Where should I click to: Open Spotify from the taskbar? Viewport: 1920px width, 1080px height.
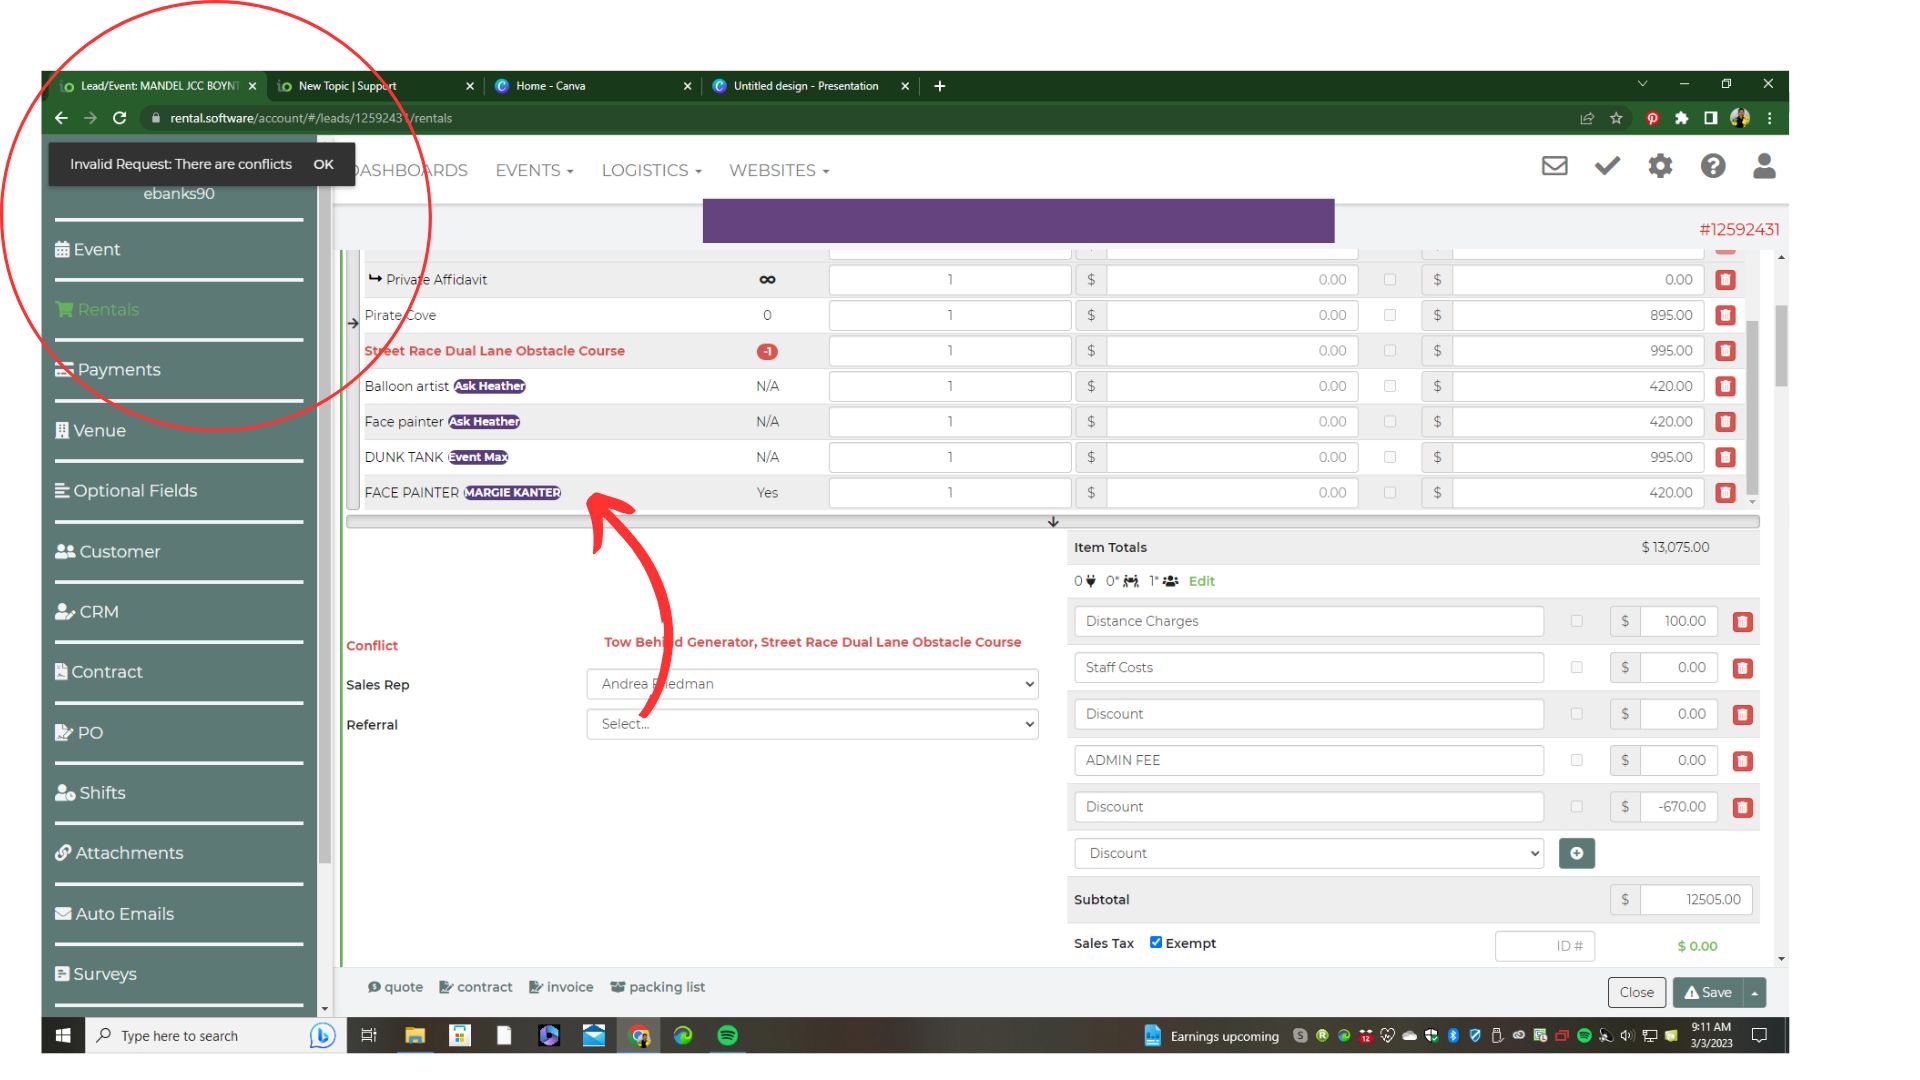pyautogui.click(x=728, y=1035)
